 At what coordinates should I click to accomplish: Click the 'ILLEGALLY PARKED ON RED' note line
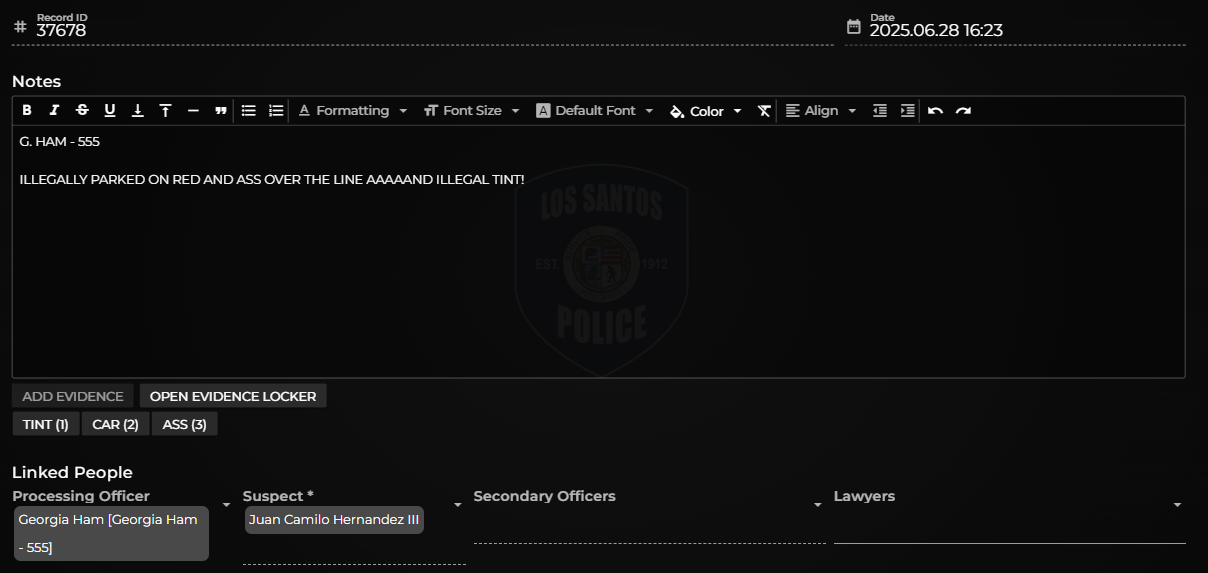(272, 180)
